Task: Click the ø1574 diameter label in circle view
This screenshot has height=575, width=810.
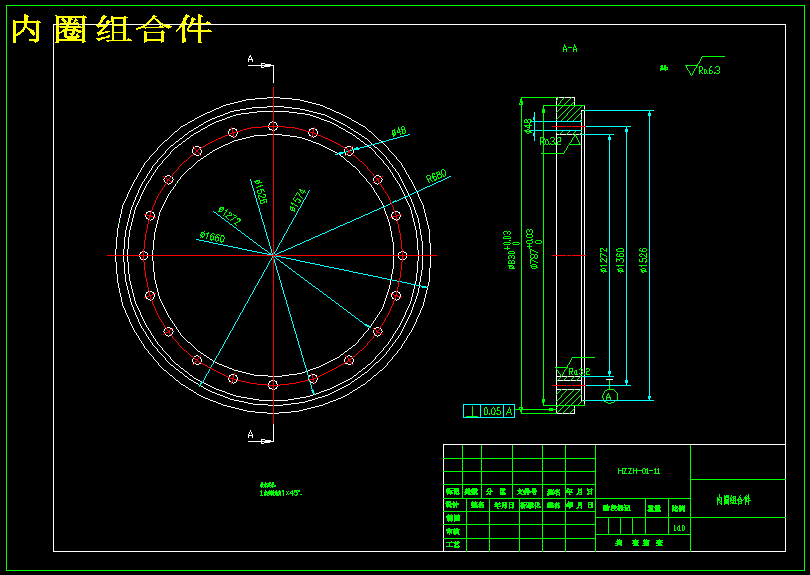Action: (298, 200)
